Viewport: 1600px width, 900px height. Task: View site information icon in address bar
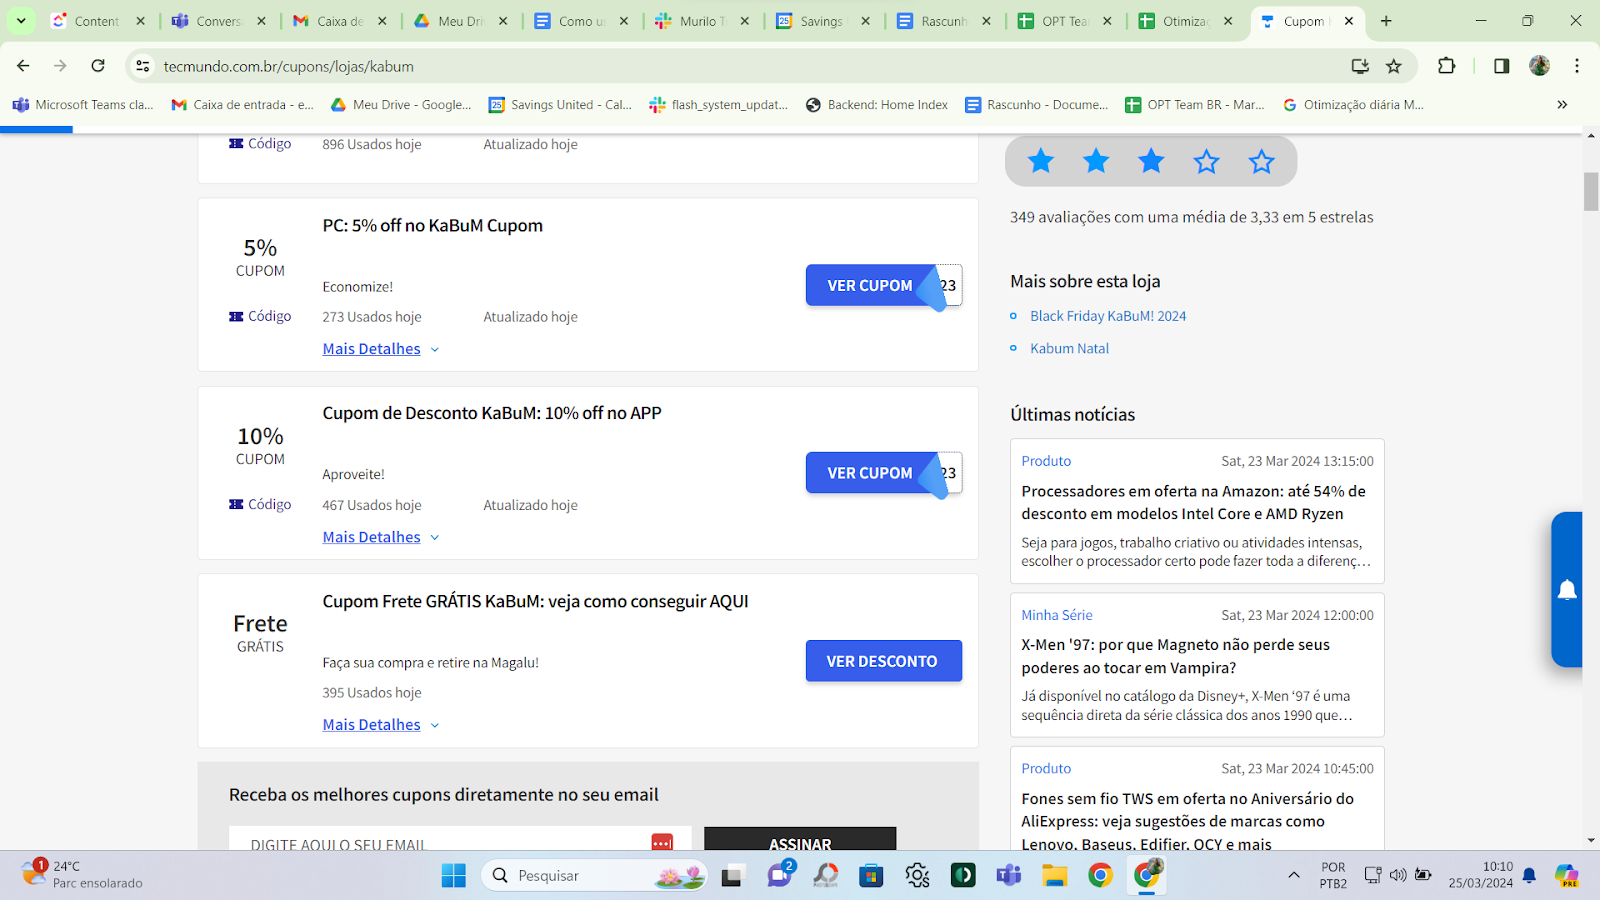click(143, 66)
